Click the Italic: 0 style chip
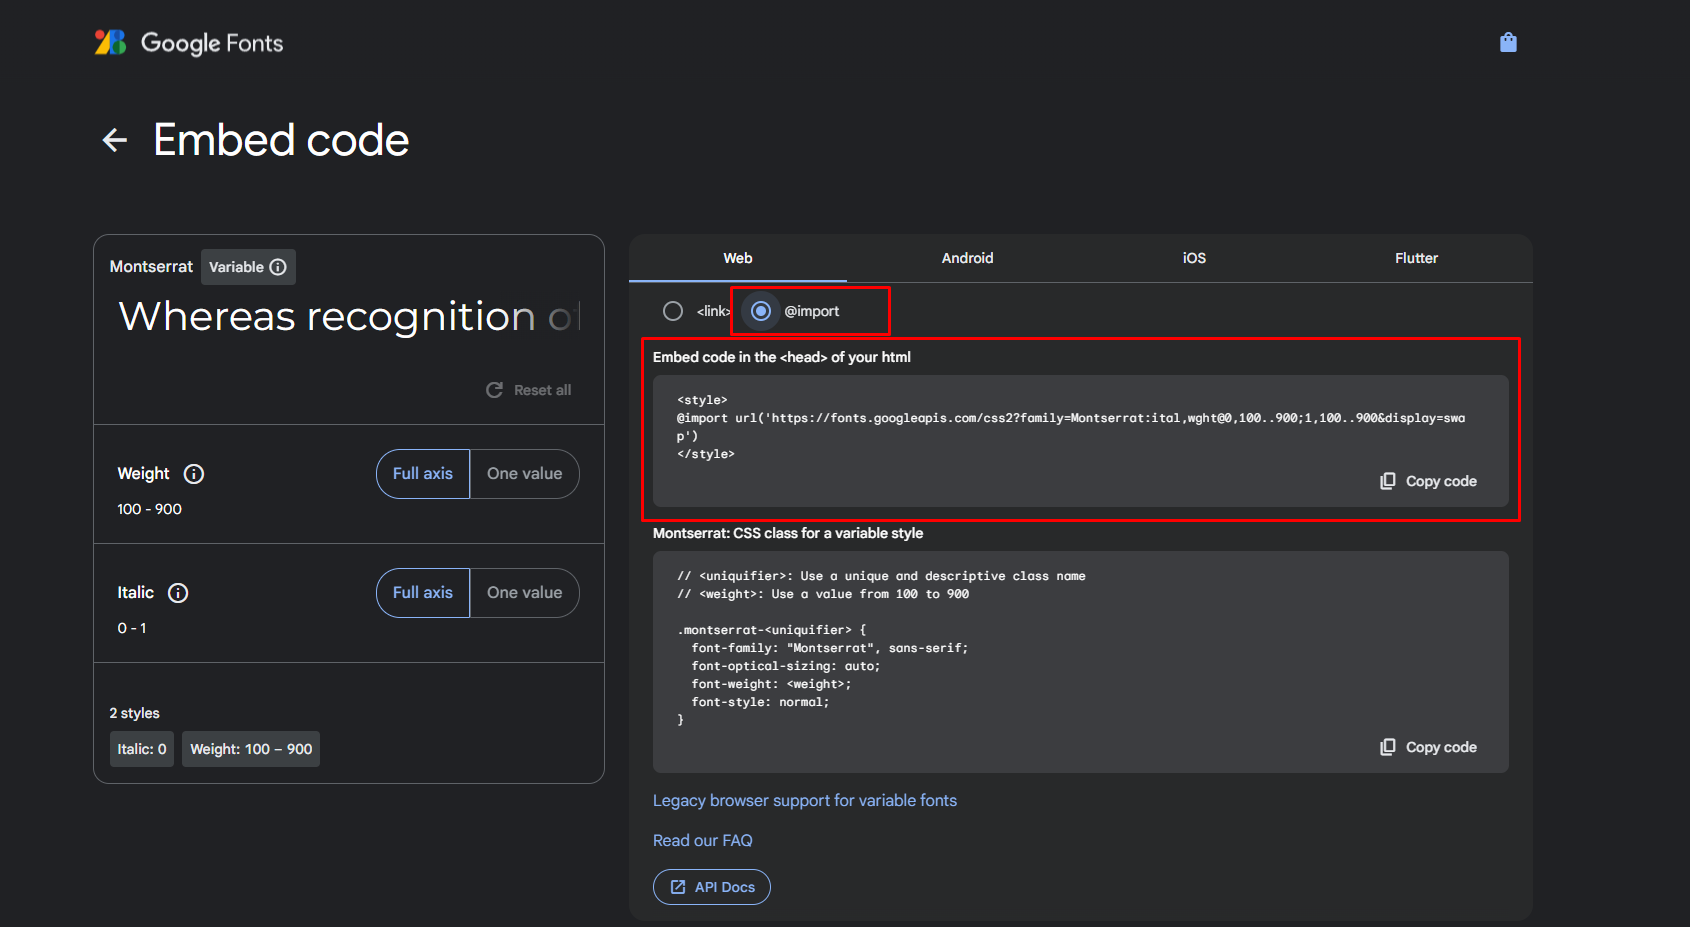This screenshot has width=1690, height=927. 142,749
